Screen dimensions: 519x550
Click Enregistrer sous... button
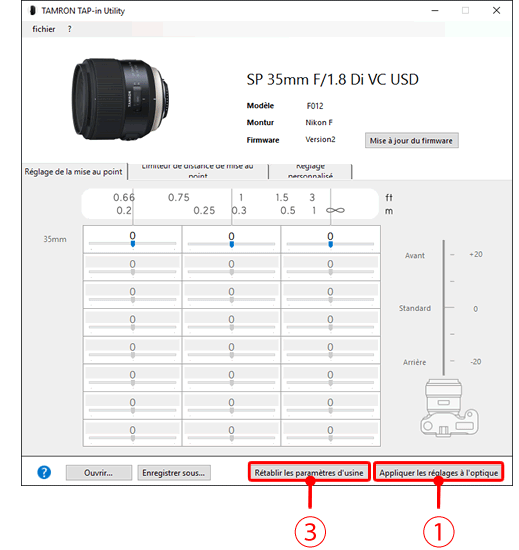point(174,473)
